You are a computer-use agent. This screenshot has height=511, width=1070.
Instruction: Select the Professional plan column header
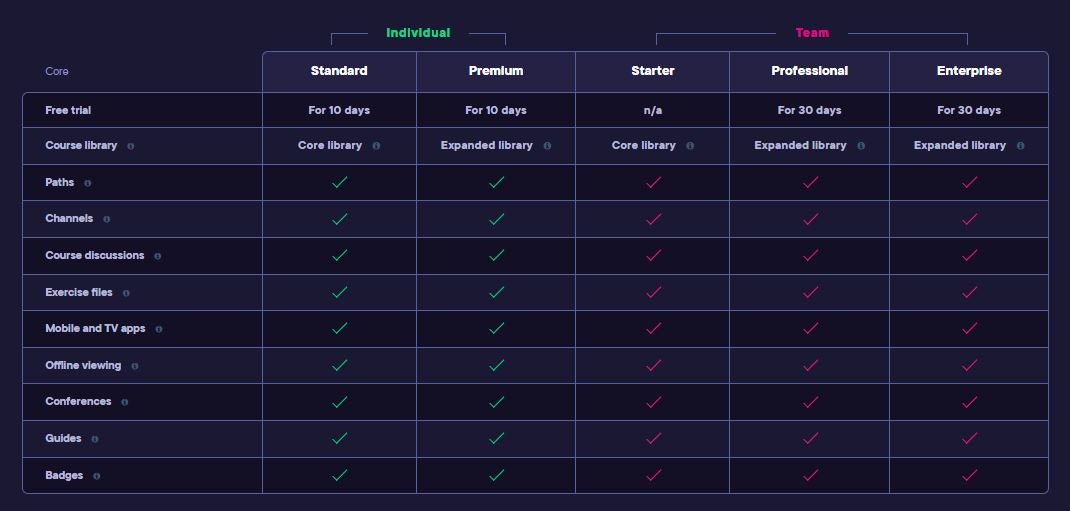(810, 71)
